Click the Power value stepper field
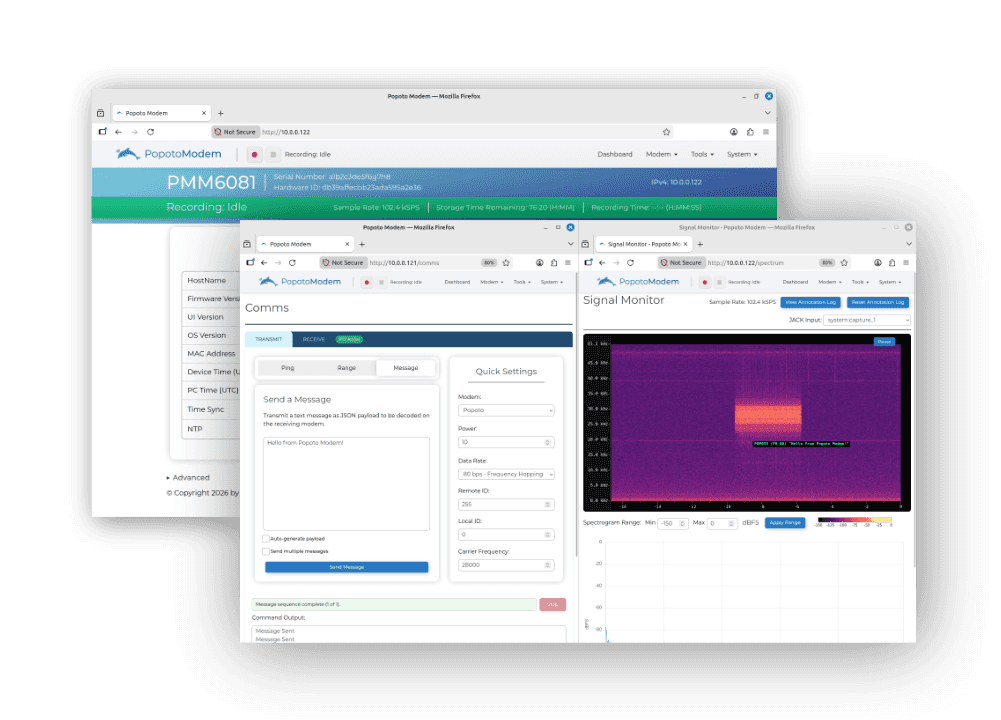Screen dimensions: 1001x720 pos(506,442)
